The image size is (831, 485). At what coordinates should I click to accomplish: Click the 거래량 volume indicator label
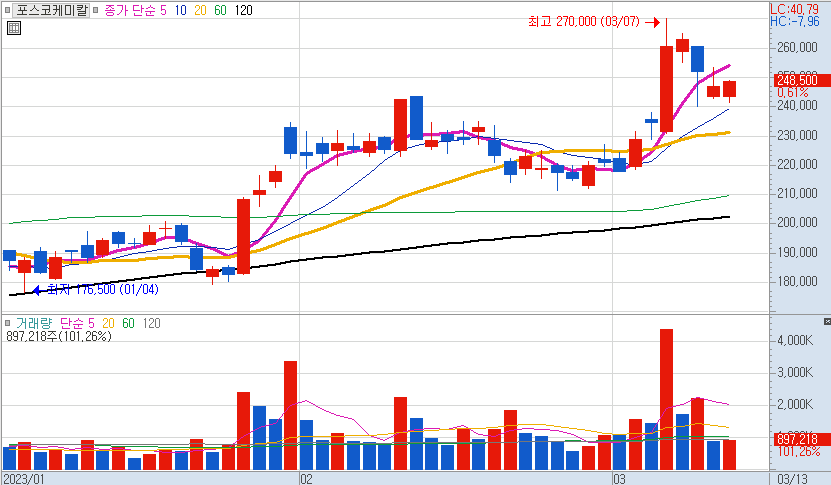[x=34, y=323]
